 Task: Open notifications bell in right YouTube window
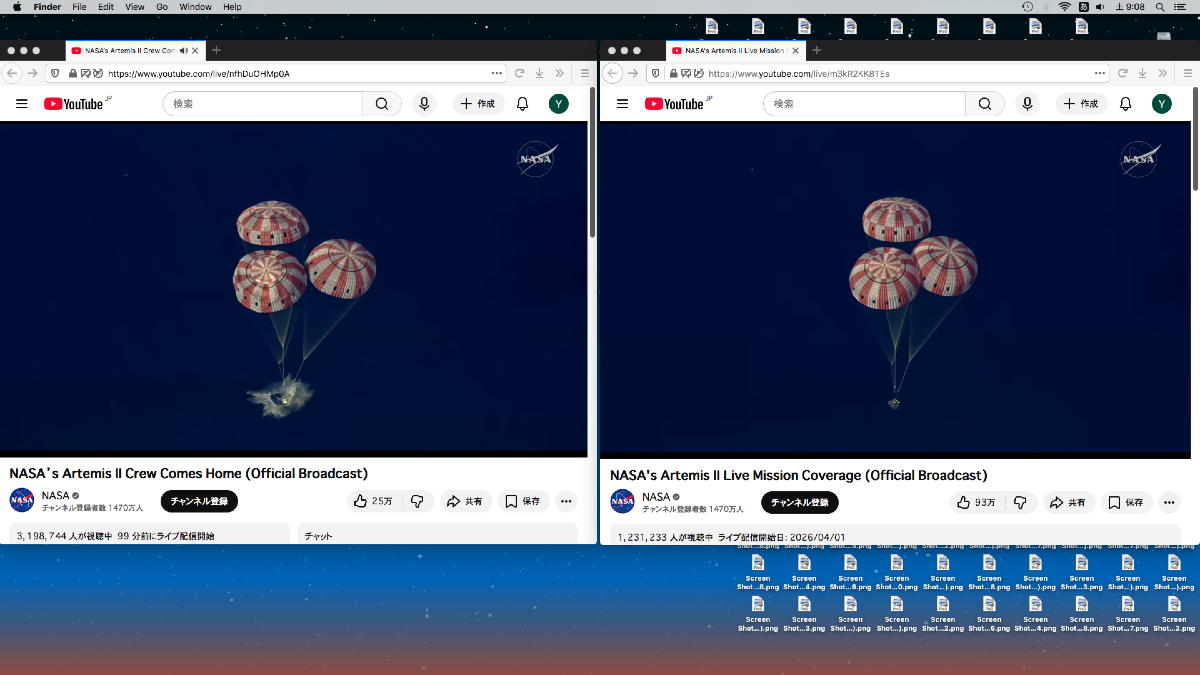click(x=1125, y=104)
